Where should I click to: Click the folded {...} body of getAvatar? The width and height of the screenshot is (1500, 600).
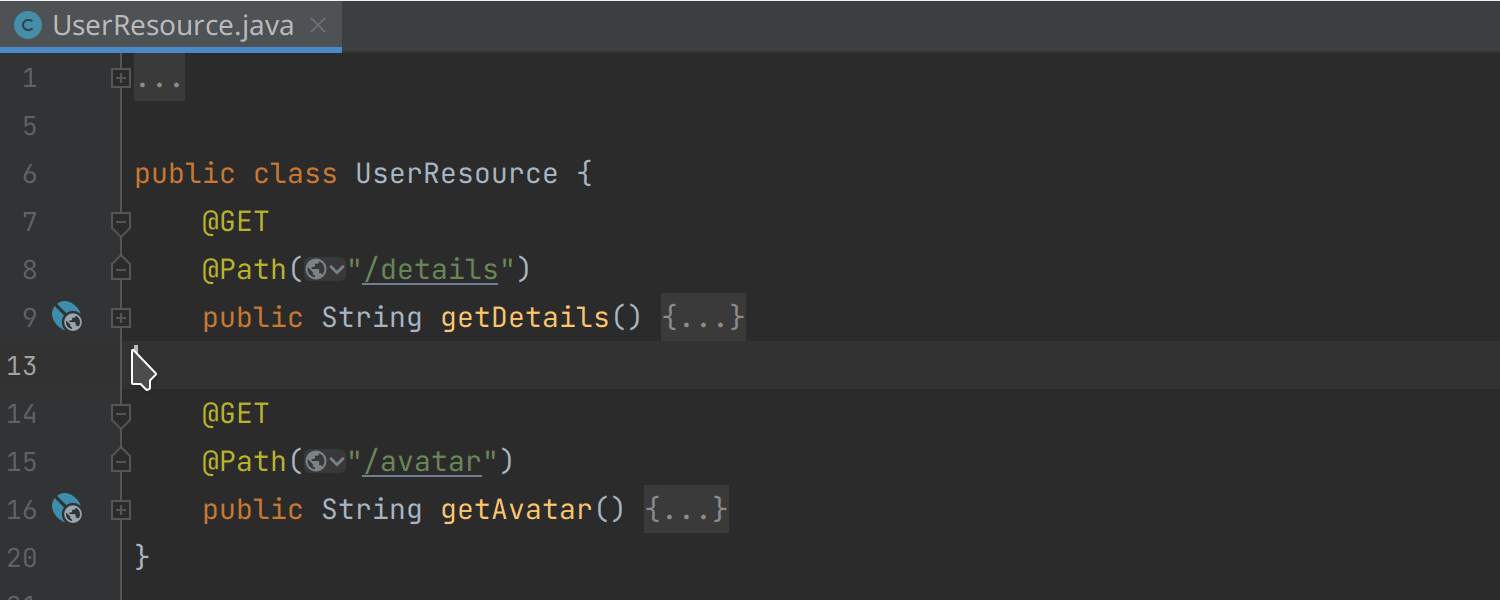[686, 509]
